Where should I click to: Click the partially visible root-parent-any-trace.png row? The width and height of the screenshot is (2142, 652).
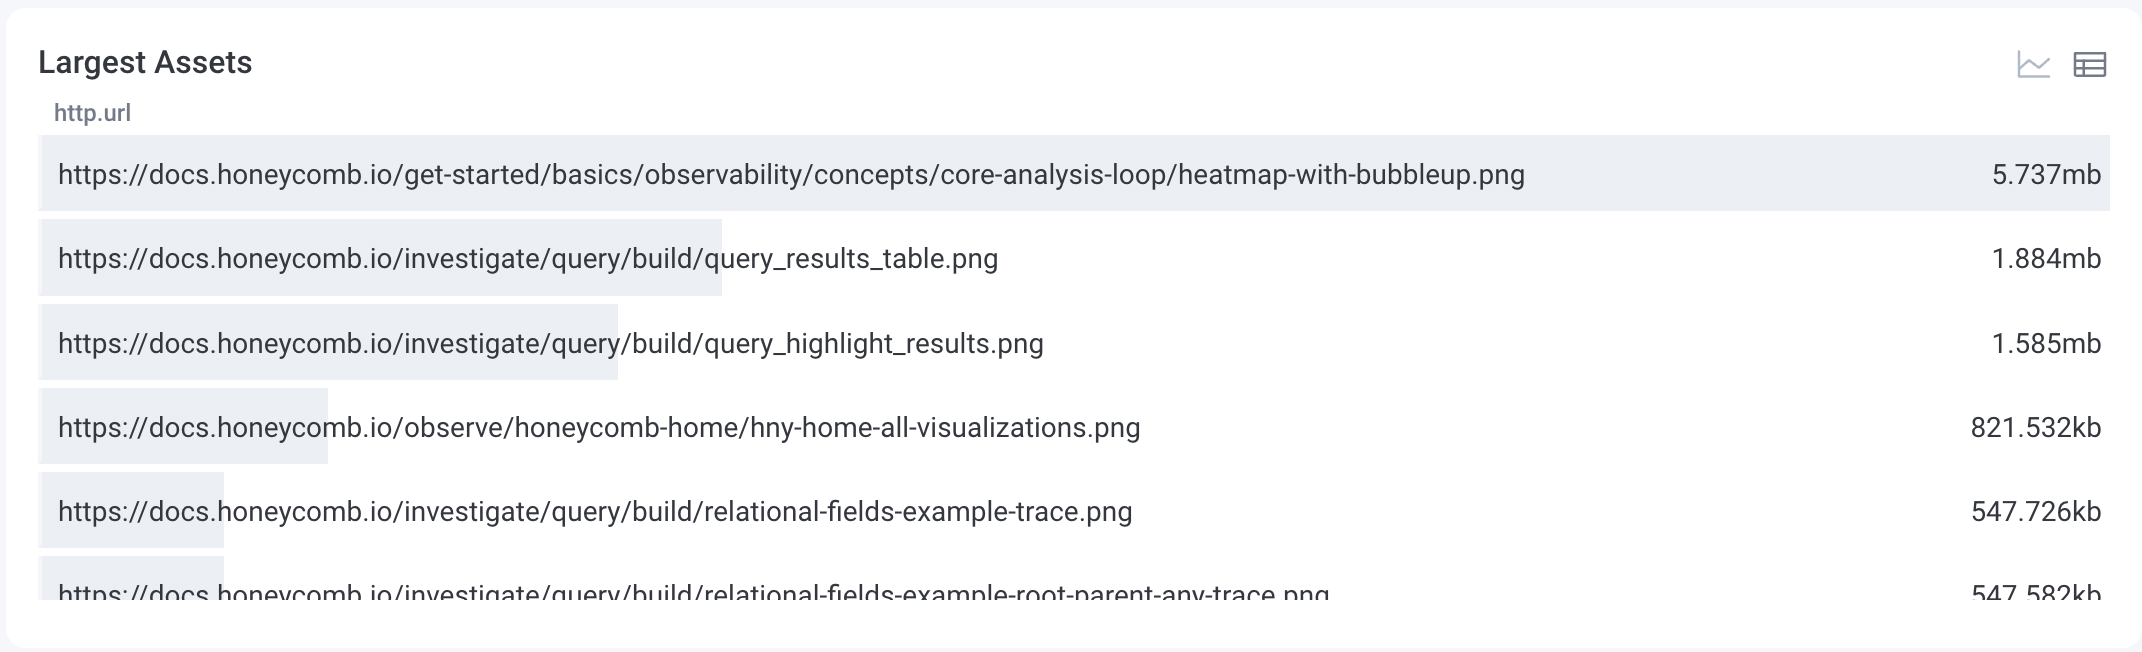tap(693, 592)
